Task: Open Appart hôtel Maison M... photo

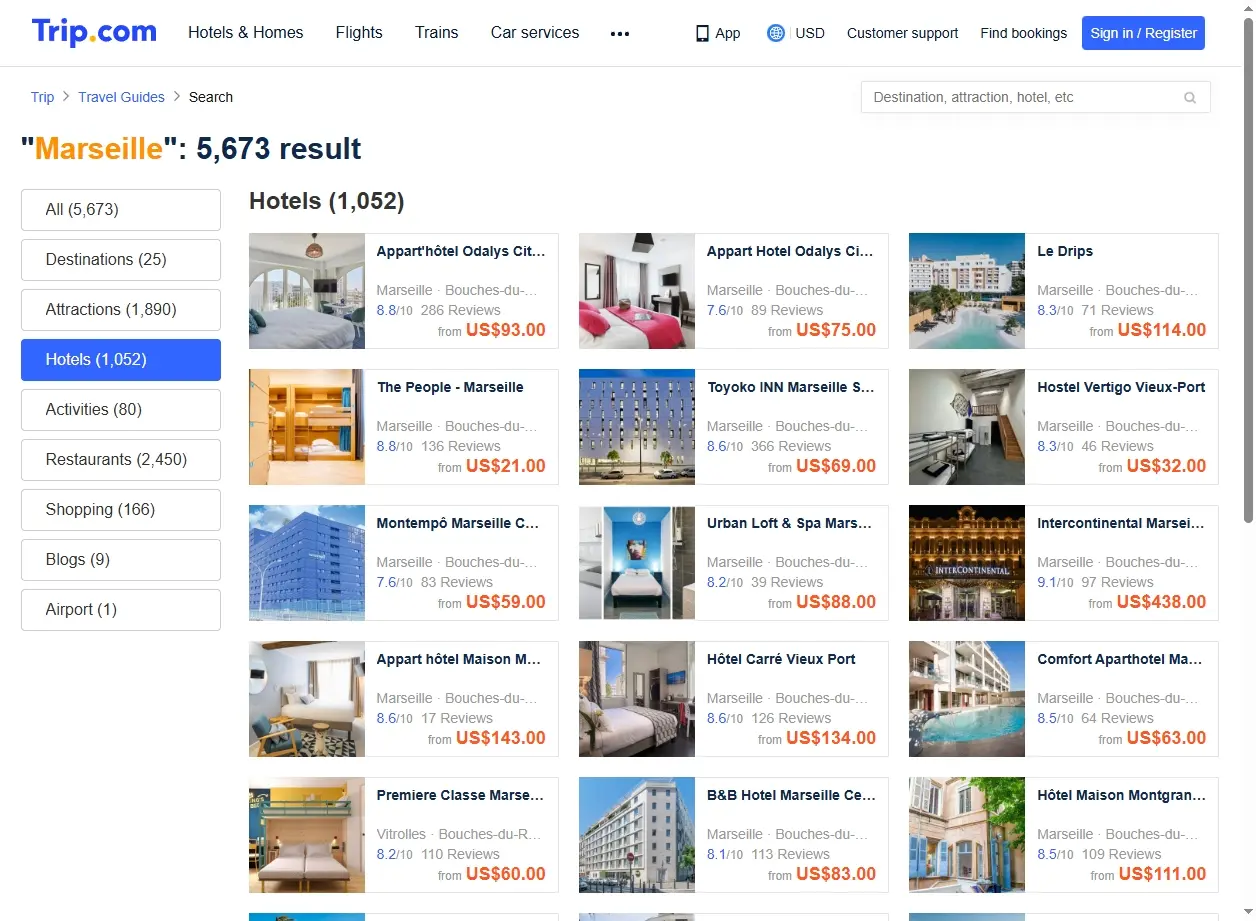Action: (x=307, y=699)
